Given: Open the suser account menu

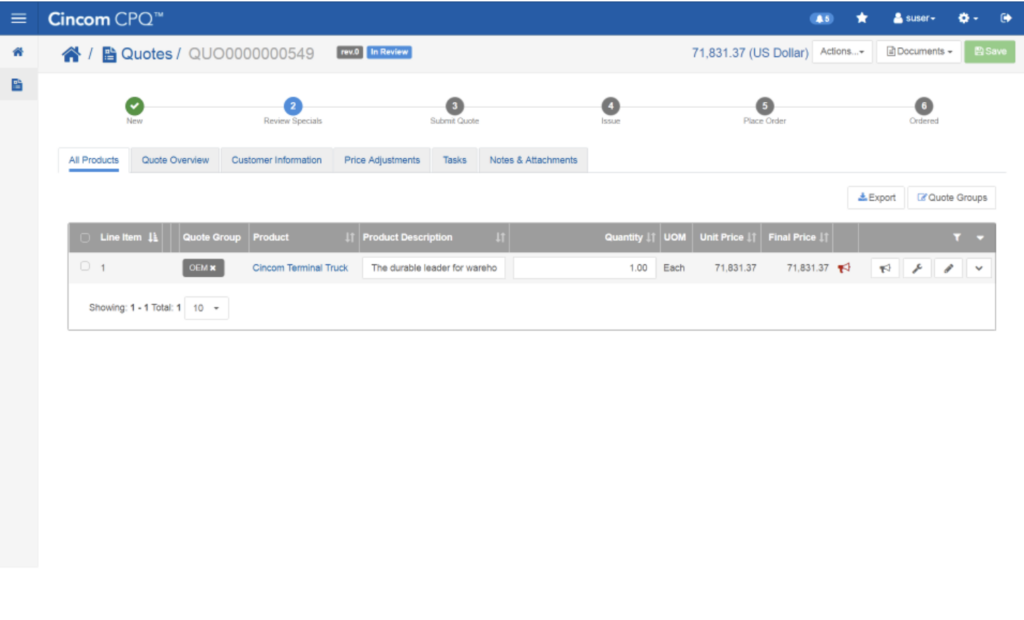Looking at the screenshot, I should (x=914, y=18).
